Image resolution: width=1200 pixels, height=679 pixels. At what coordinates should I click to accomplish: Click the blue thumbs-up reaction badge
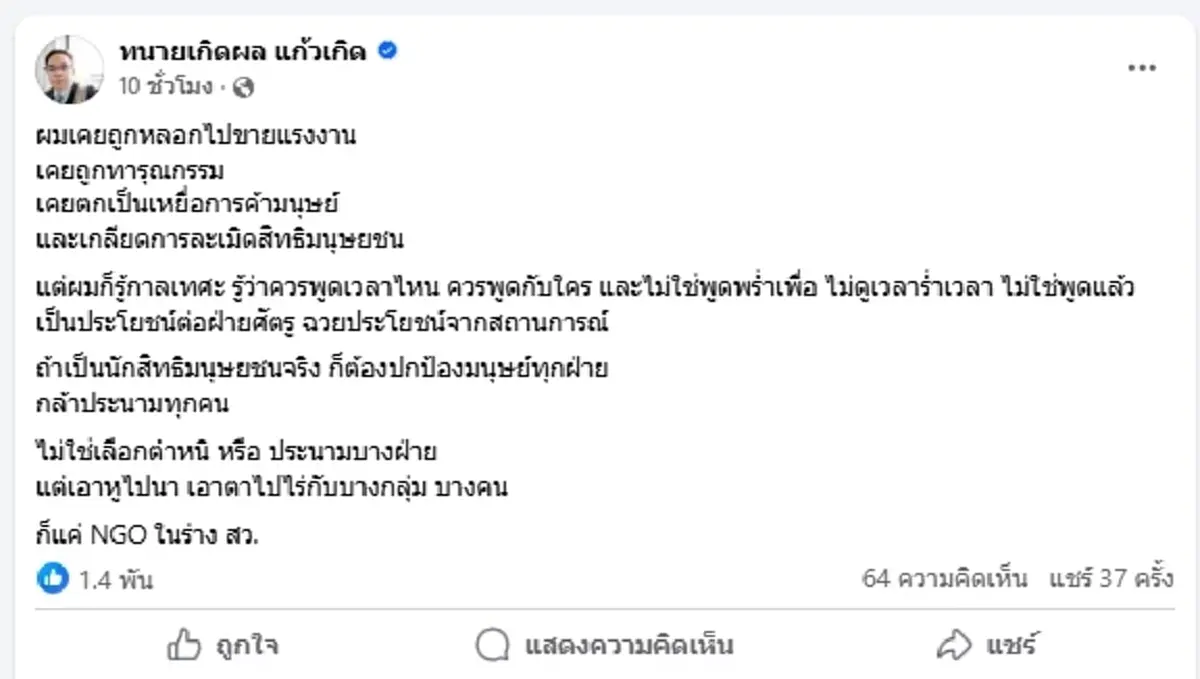(x=52, y=576)
